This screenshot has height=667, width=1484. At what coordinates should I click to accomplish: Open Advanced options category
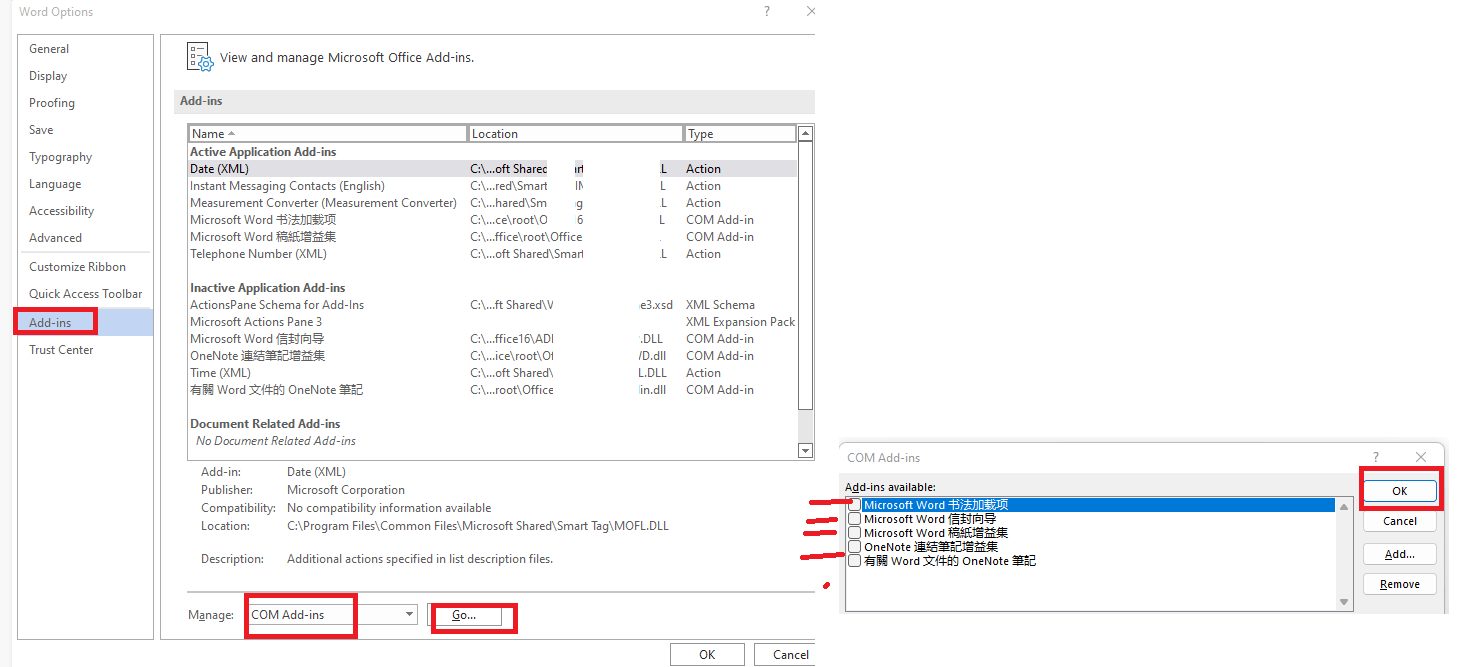[55, 238]
